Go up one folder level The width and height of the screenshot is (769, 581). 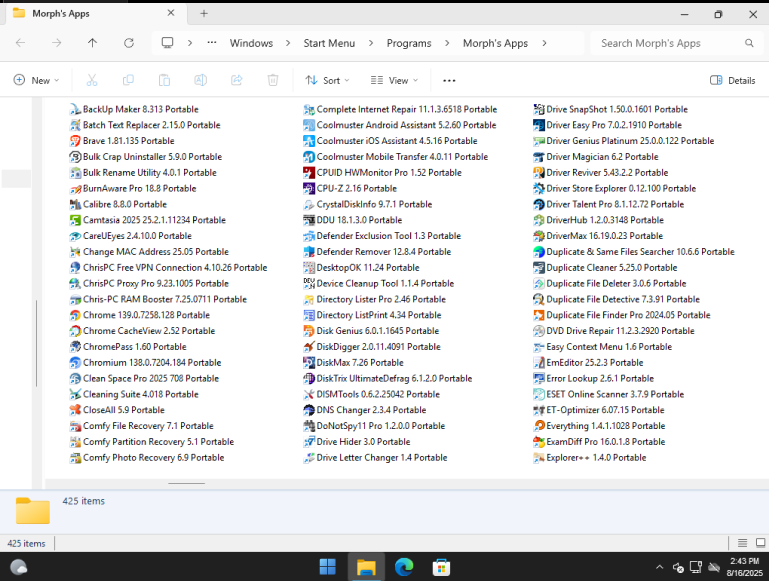coord(92,43)
